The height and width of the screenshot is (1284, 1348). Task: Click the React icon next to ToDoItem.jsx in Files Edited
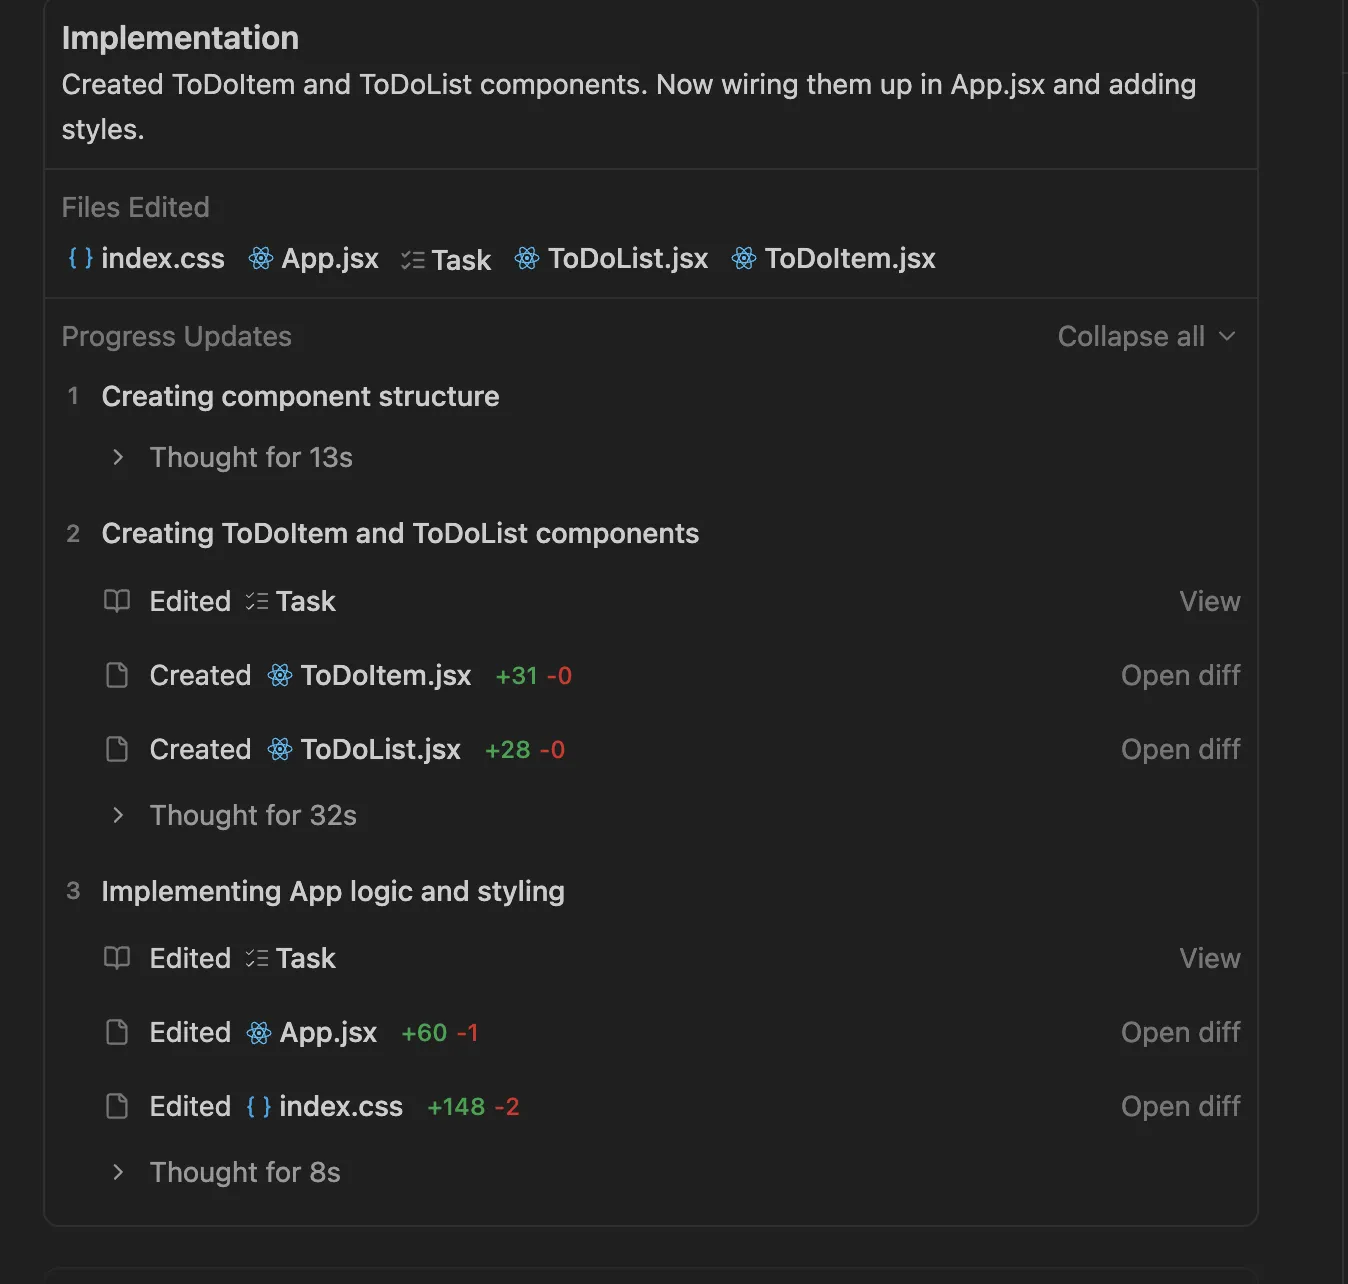(744, 258)
